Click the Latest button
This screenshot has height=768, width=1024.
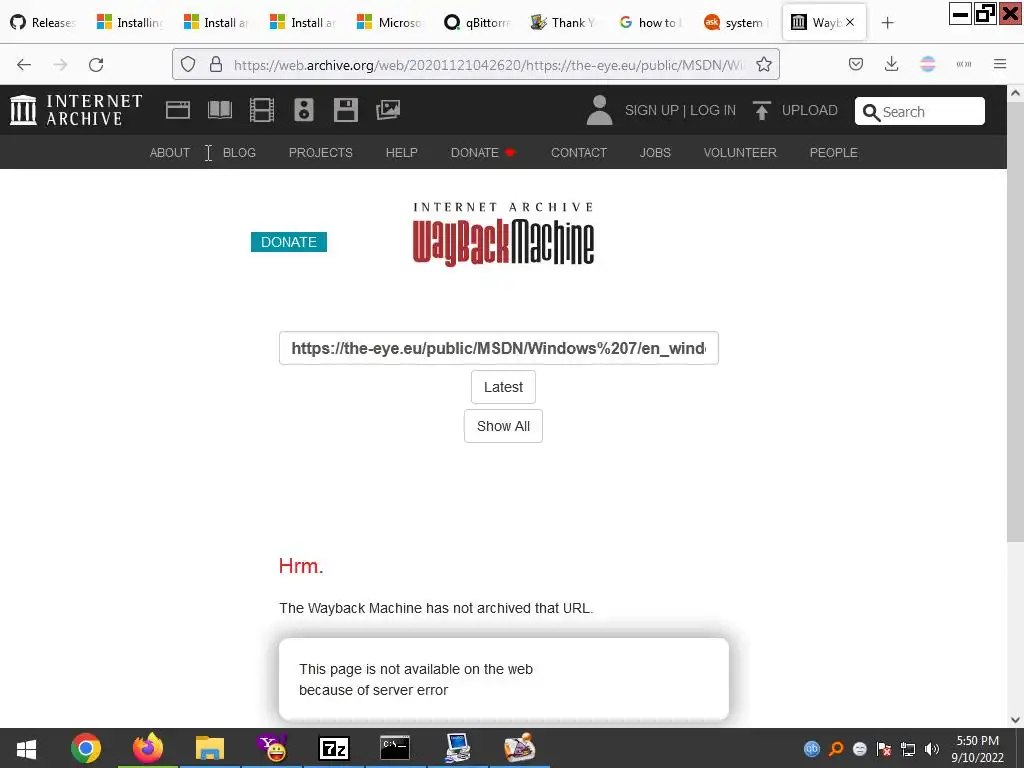coord(503,387)
